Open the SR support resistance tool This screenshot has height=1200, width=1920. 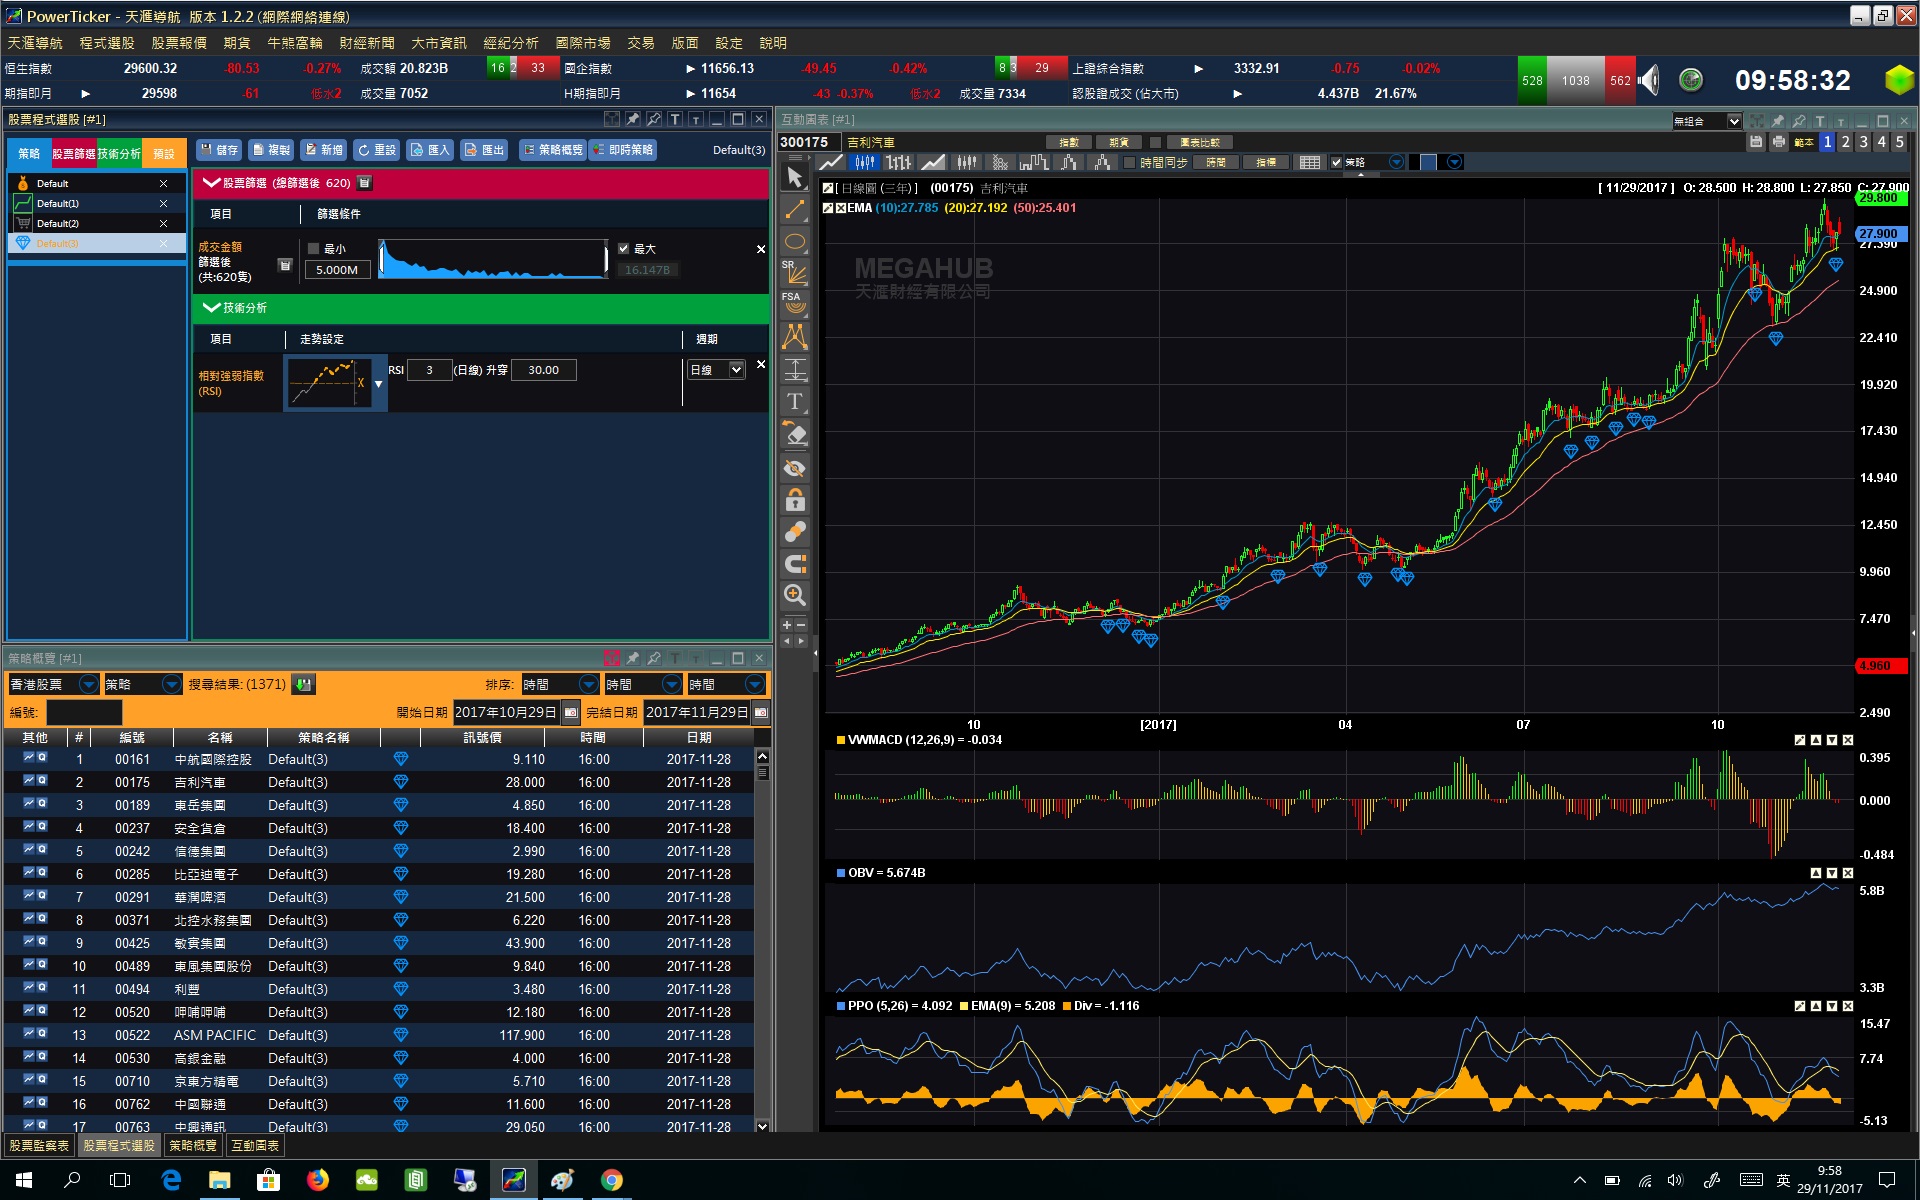(795, 272)
